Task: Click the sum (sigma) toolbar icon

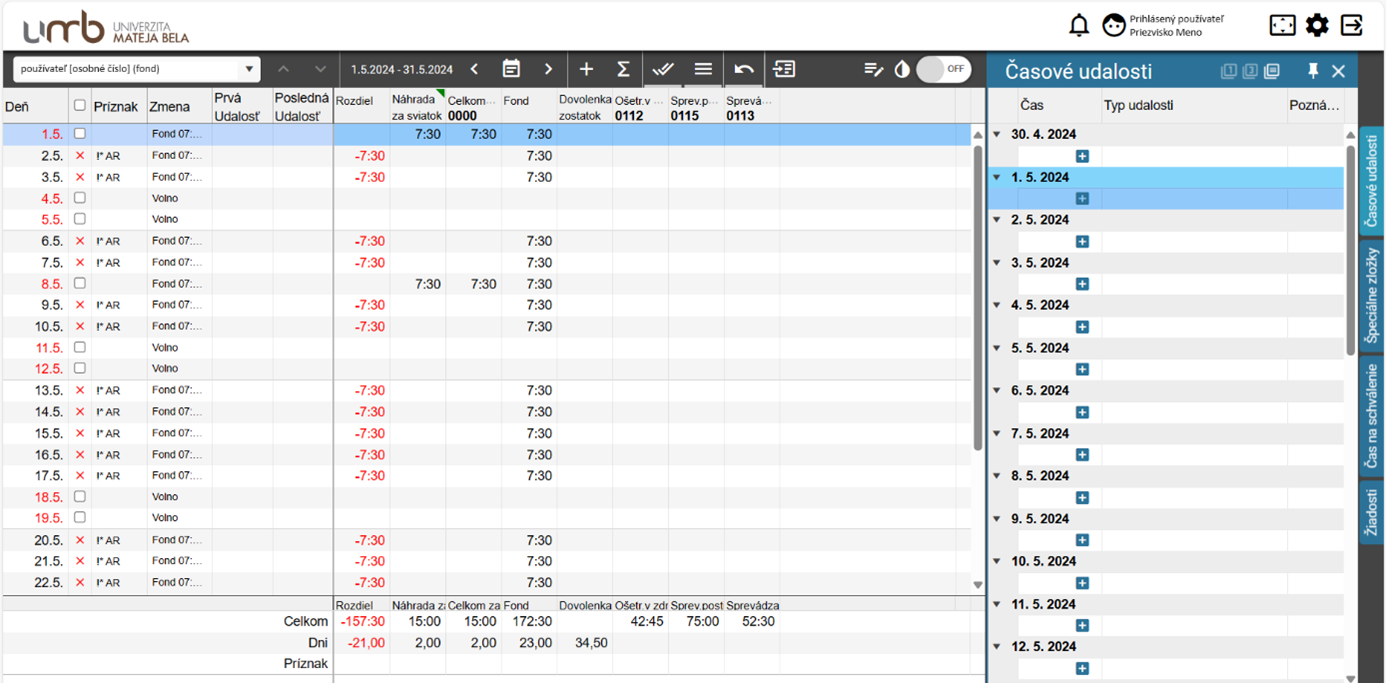Action: 623,69
